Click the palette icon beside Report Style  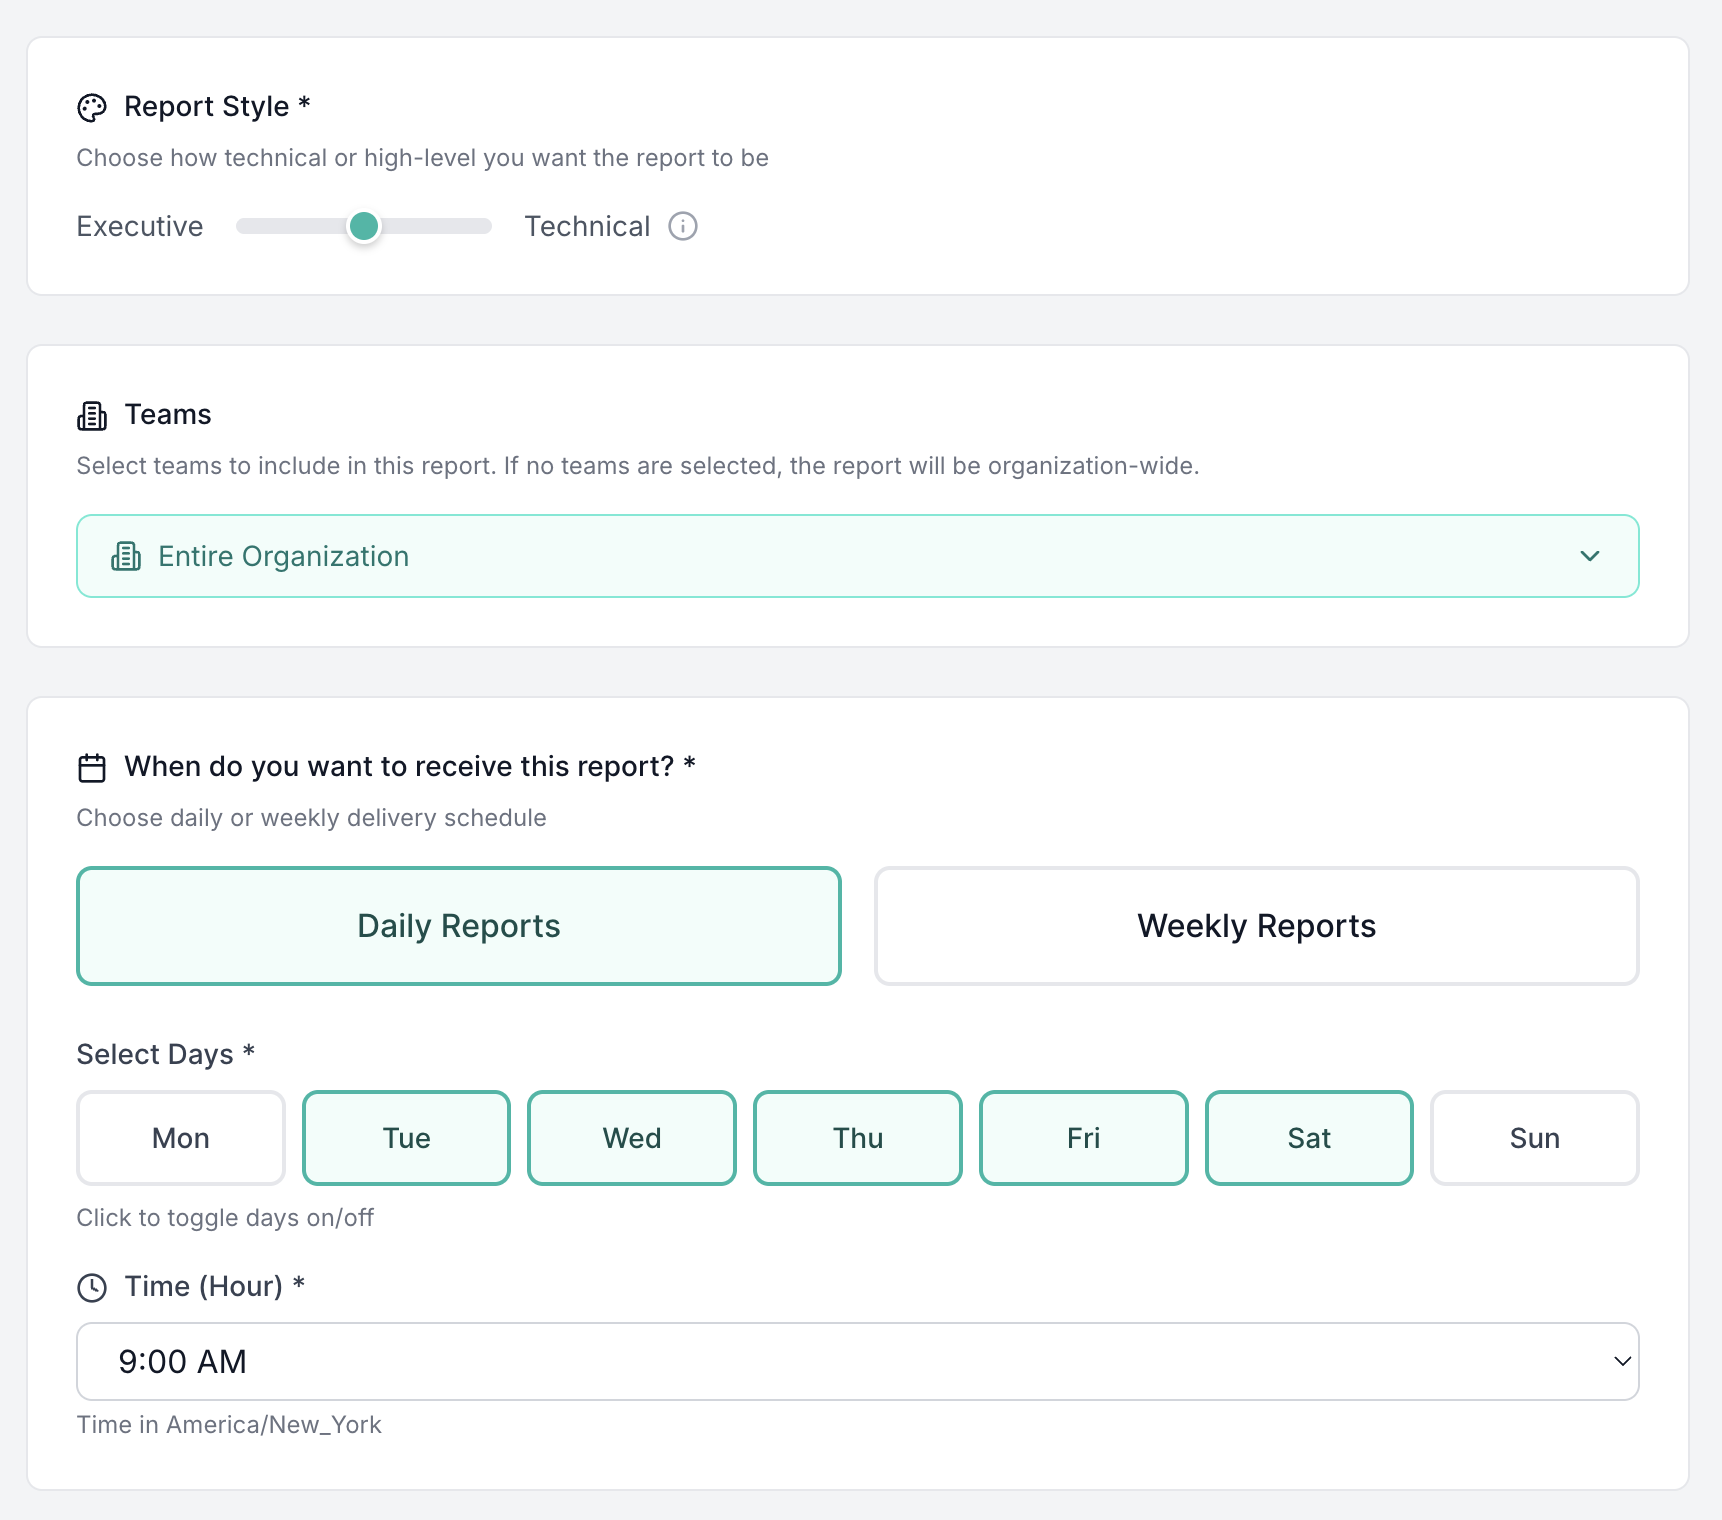pyautogui.click(x=92, y=107)
